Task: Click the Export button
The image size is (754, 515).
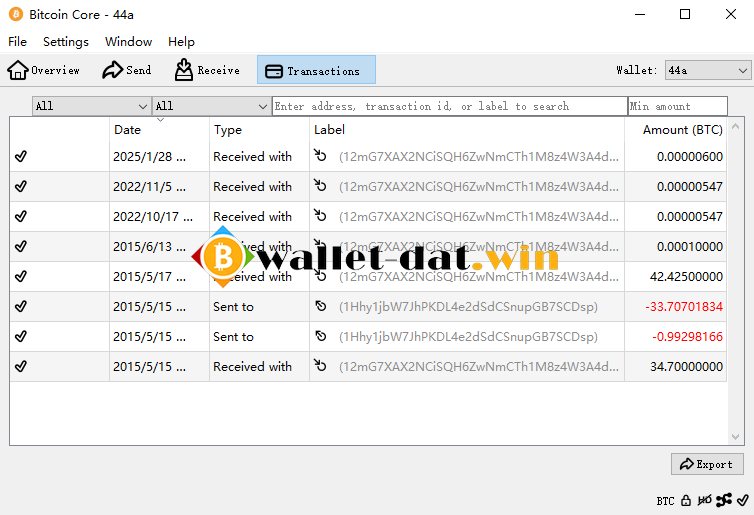Action: pos(707,464)
